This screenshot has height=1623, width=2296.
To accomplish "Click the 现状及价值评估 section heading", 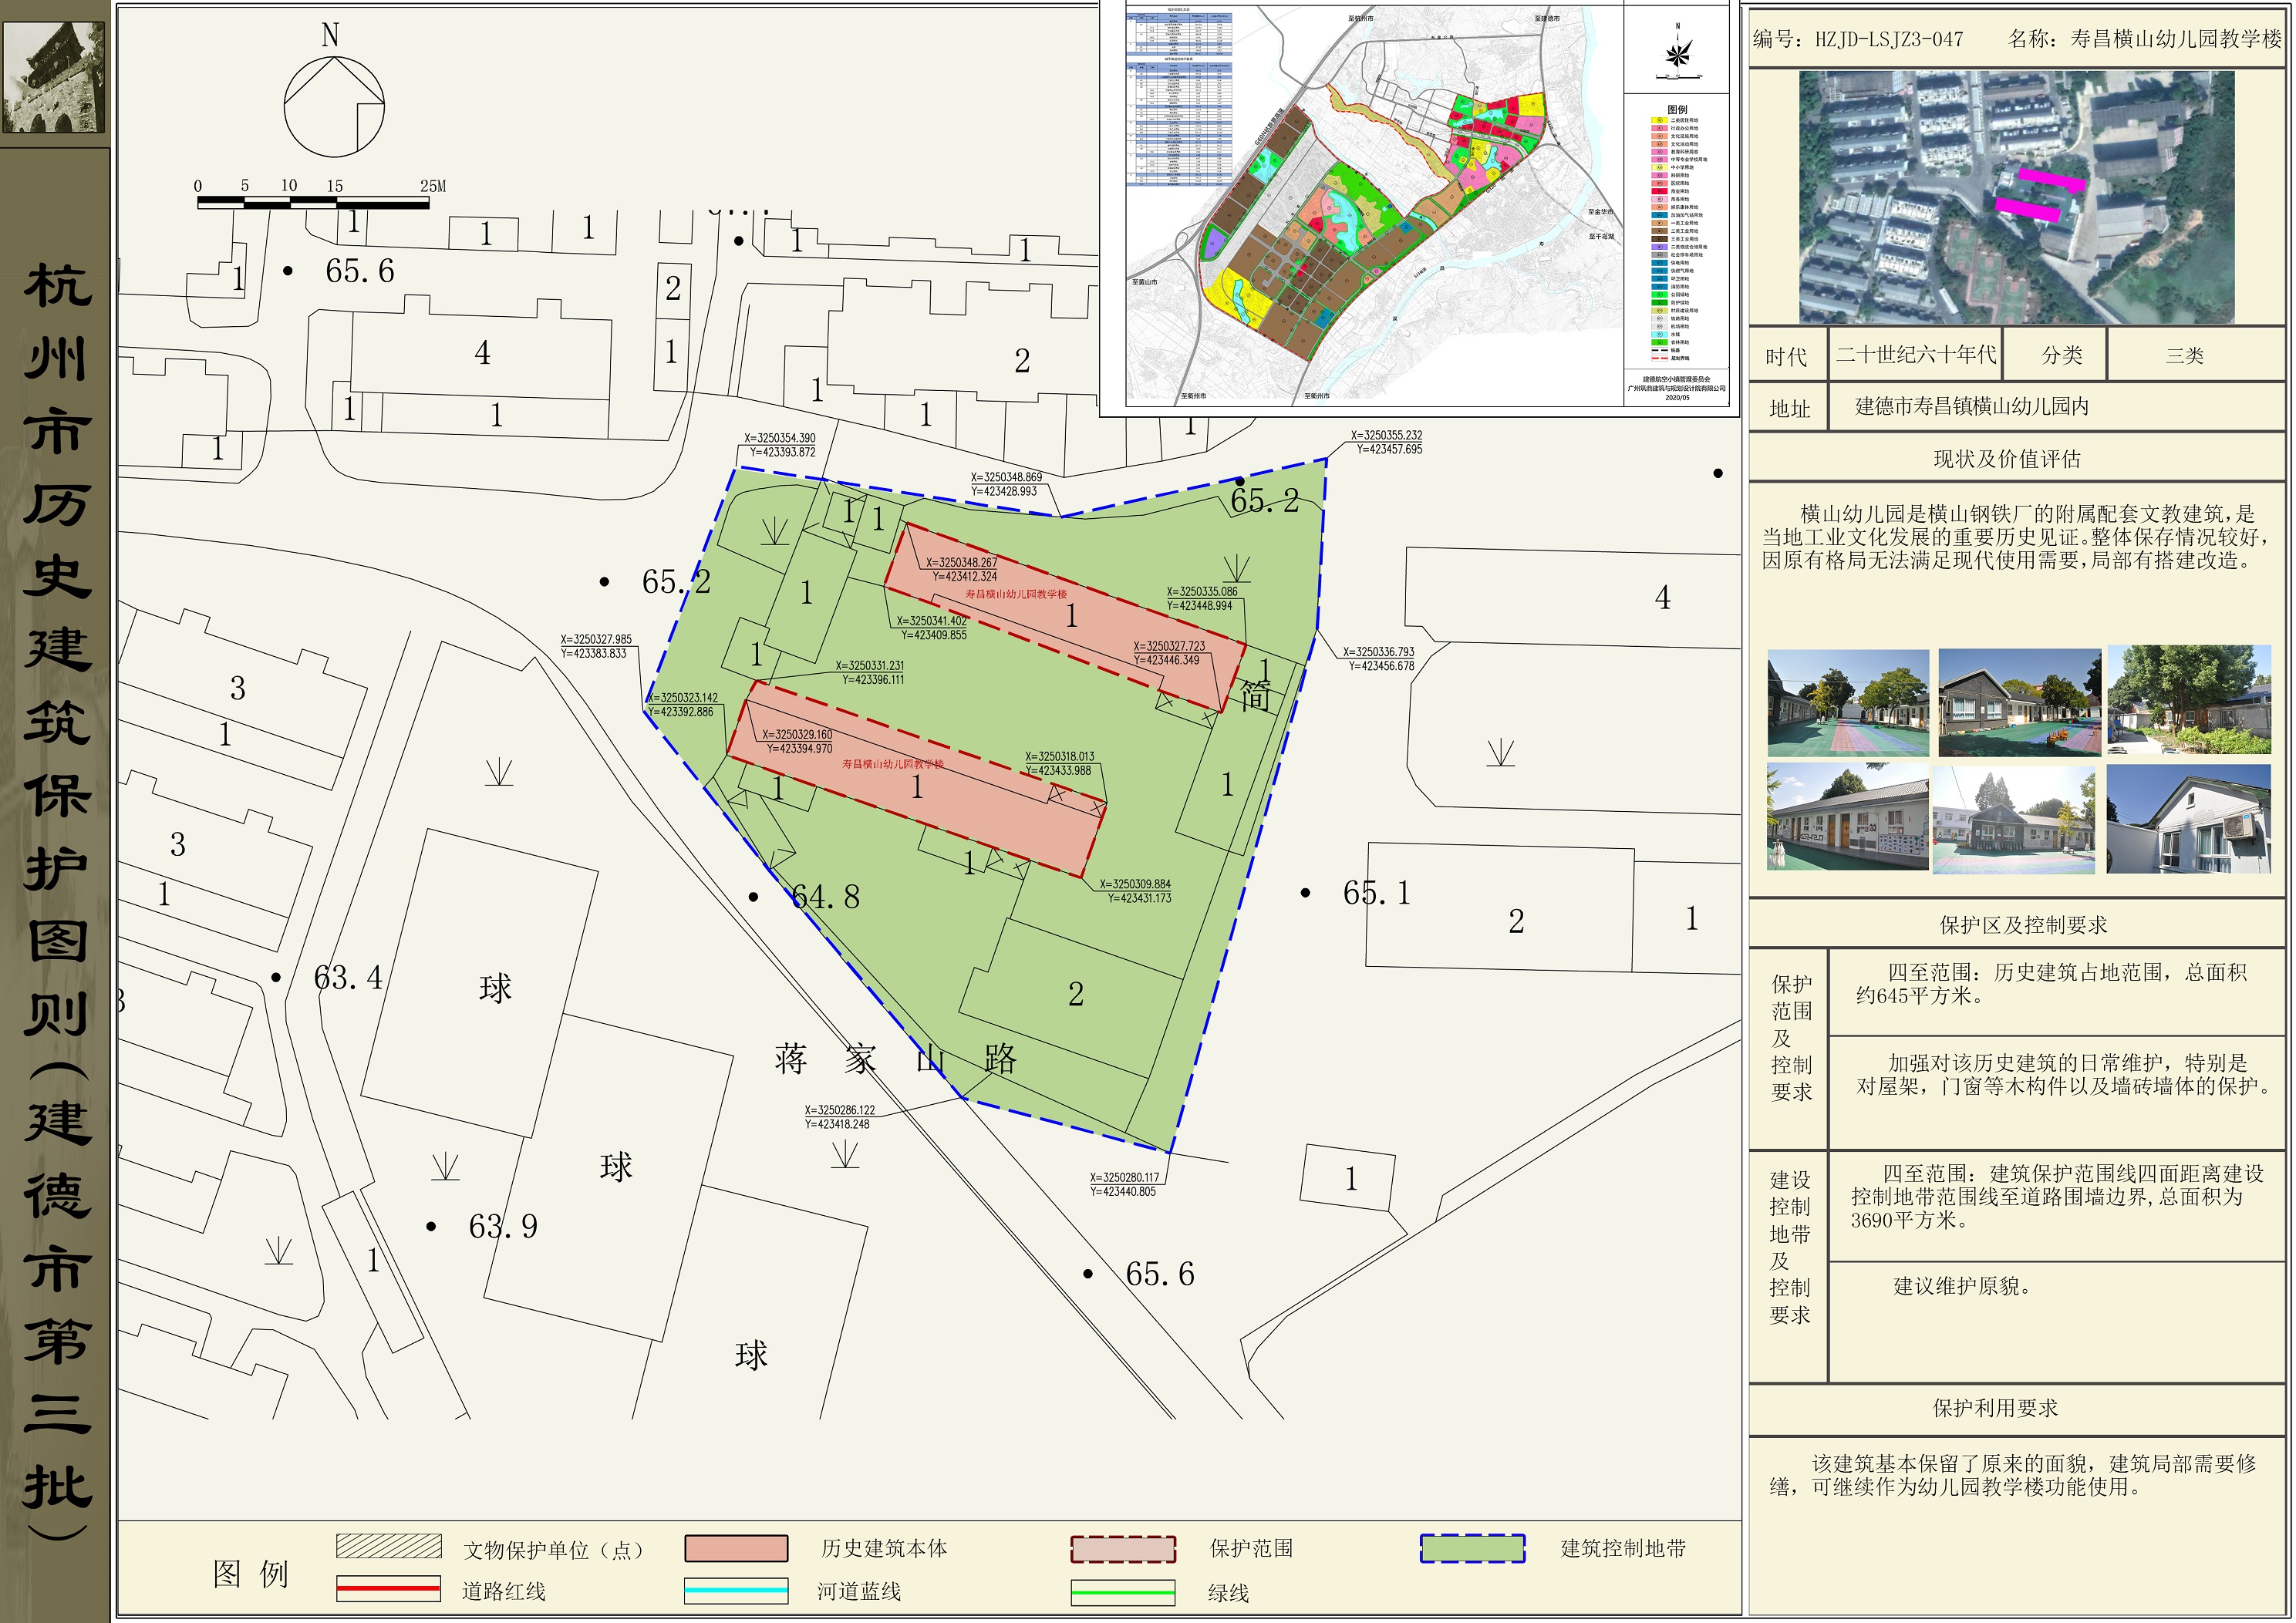I will point(2007,459).
